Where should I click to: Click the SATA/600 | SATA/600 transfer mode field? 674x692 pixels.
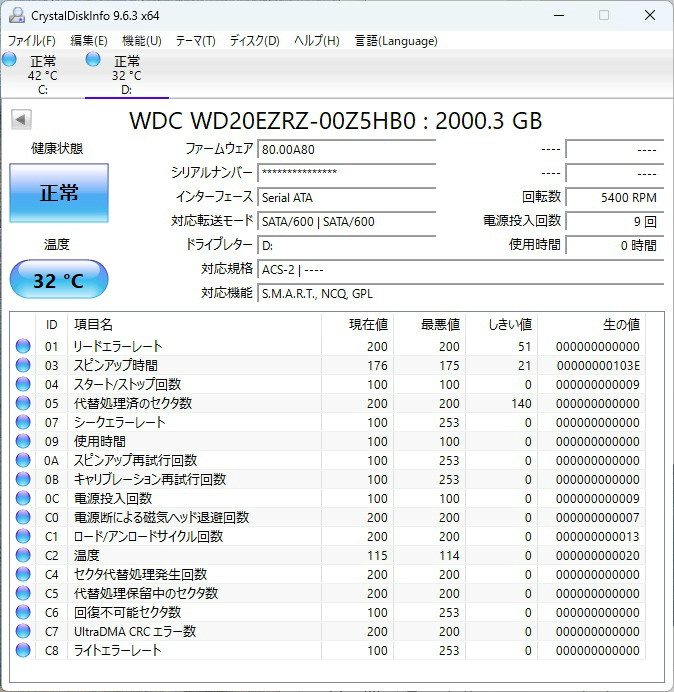pyautogui.click(x=346, y=221)
